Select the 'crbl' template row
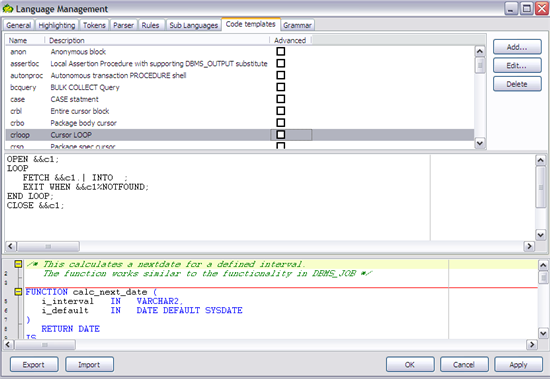The width and height of the screenshot is (550, 379). 240,111
